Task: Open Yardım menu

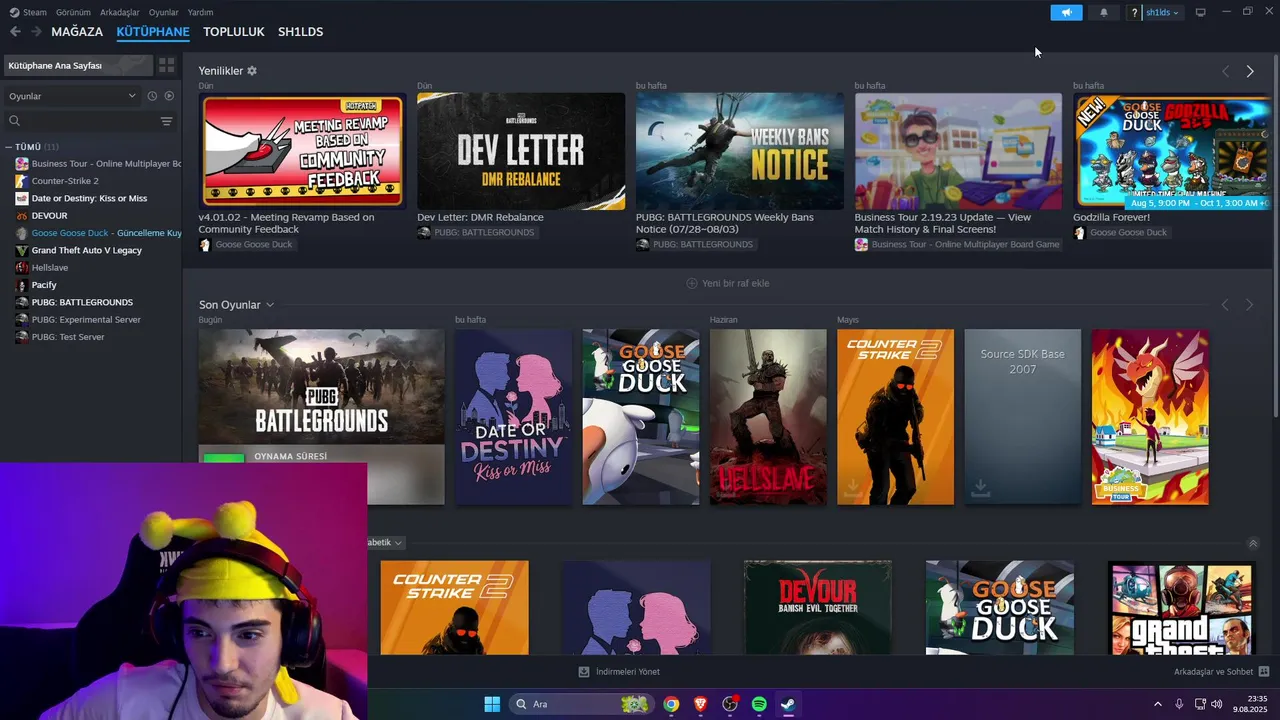Action: pos(200,12)
